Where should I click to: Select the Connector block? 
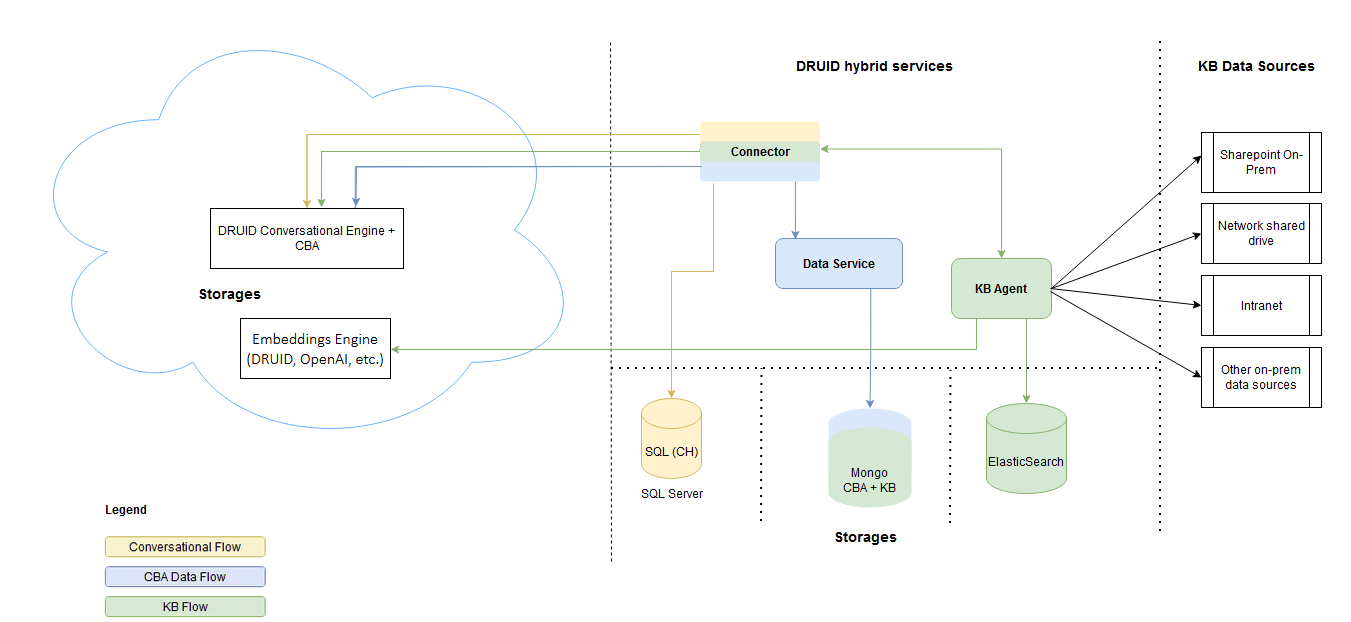pos(759,152)
